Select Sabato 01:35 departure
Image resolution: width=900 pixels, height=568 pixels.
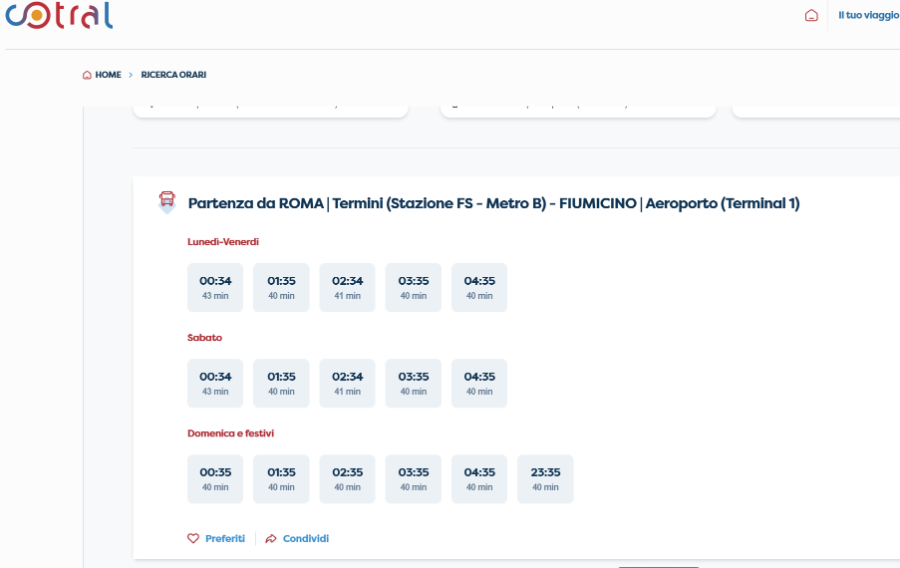(281, 383)
